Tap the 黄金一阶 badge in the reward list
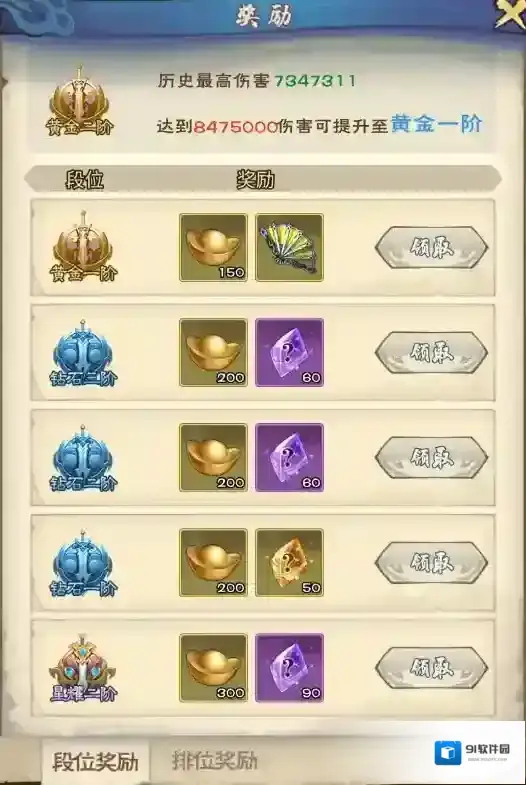This screenshot has height=785, width=526. point(83,247)
